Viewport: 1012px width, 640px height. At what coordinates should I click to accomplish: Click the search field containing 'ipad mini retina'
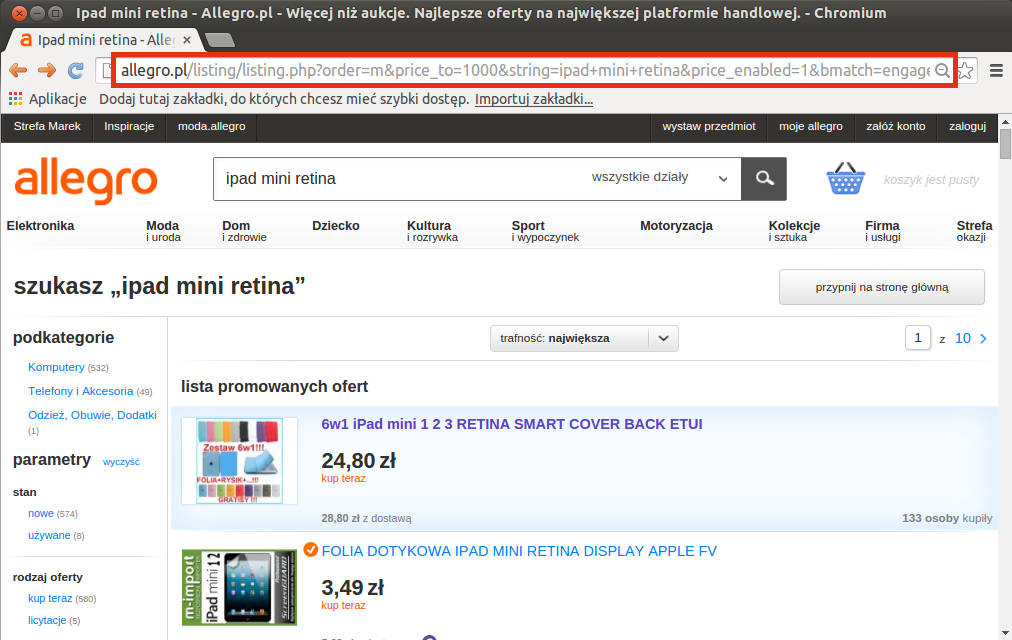400,178
